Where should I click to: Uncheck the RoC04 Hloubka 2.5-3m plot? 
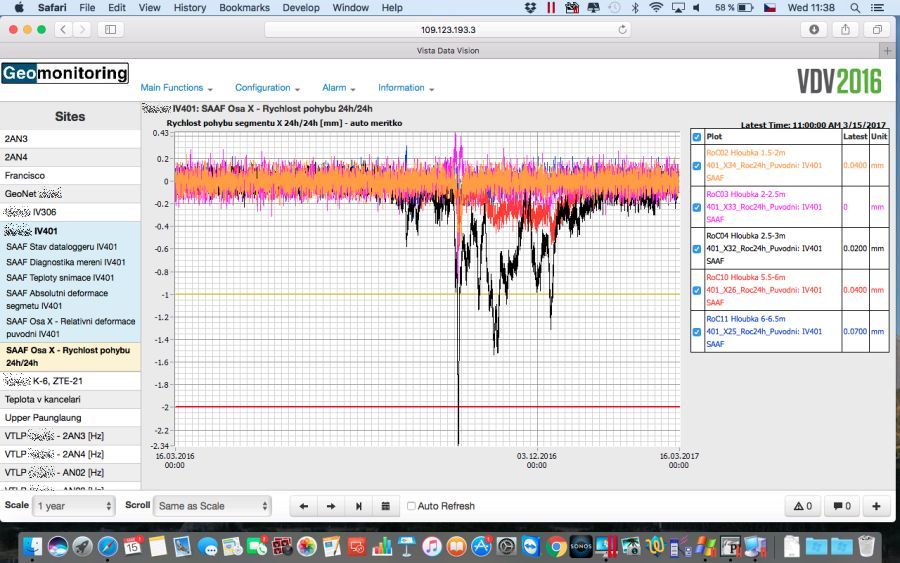point(697,249)
